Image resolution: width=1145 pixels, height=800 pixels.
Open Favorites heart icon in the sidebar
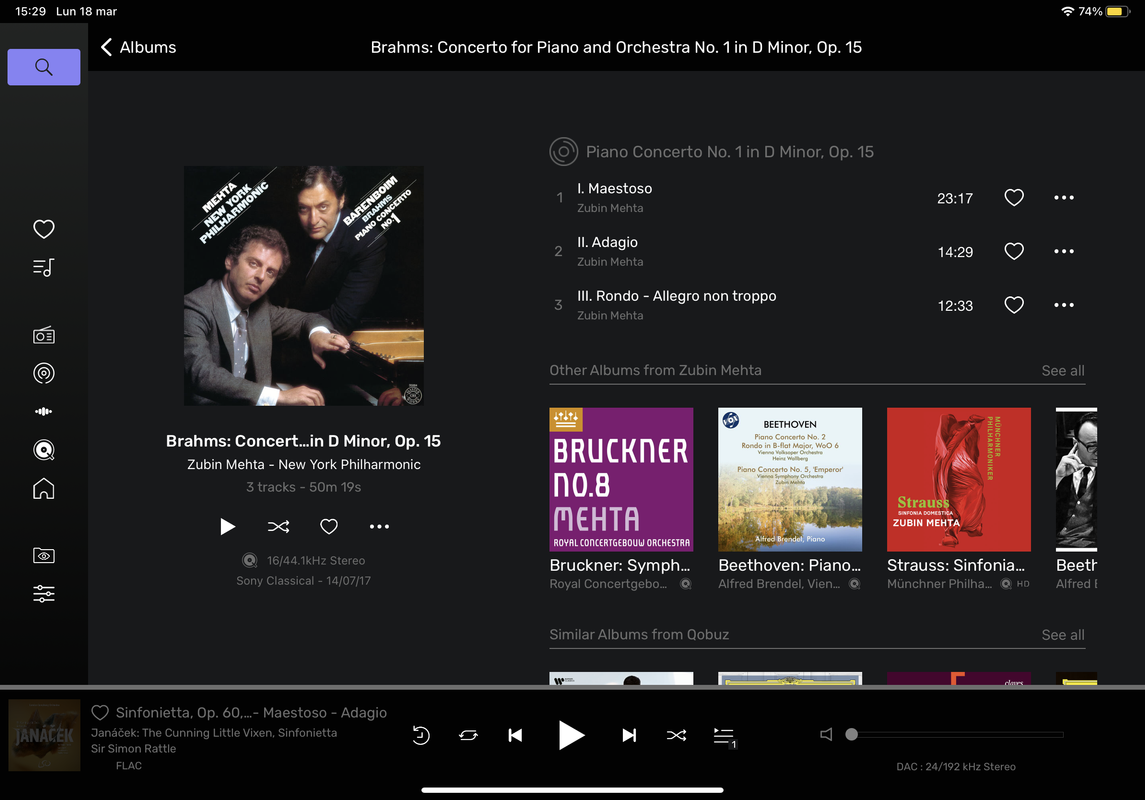coord(44,229)
